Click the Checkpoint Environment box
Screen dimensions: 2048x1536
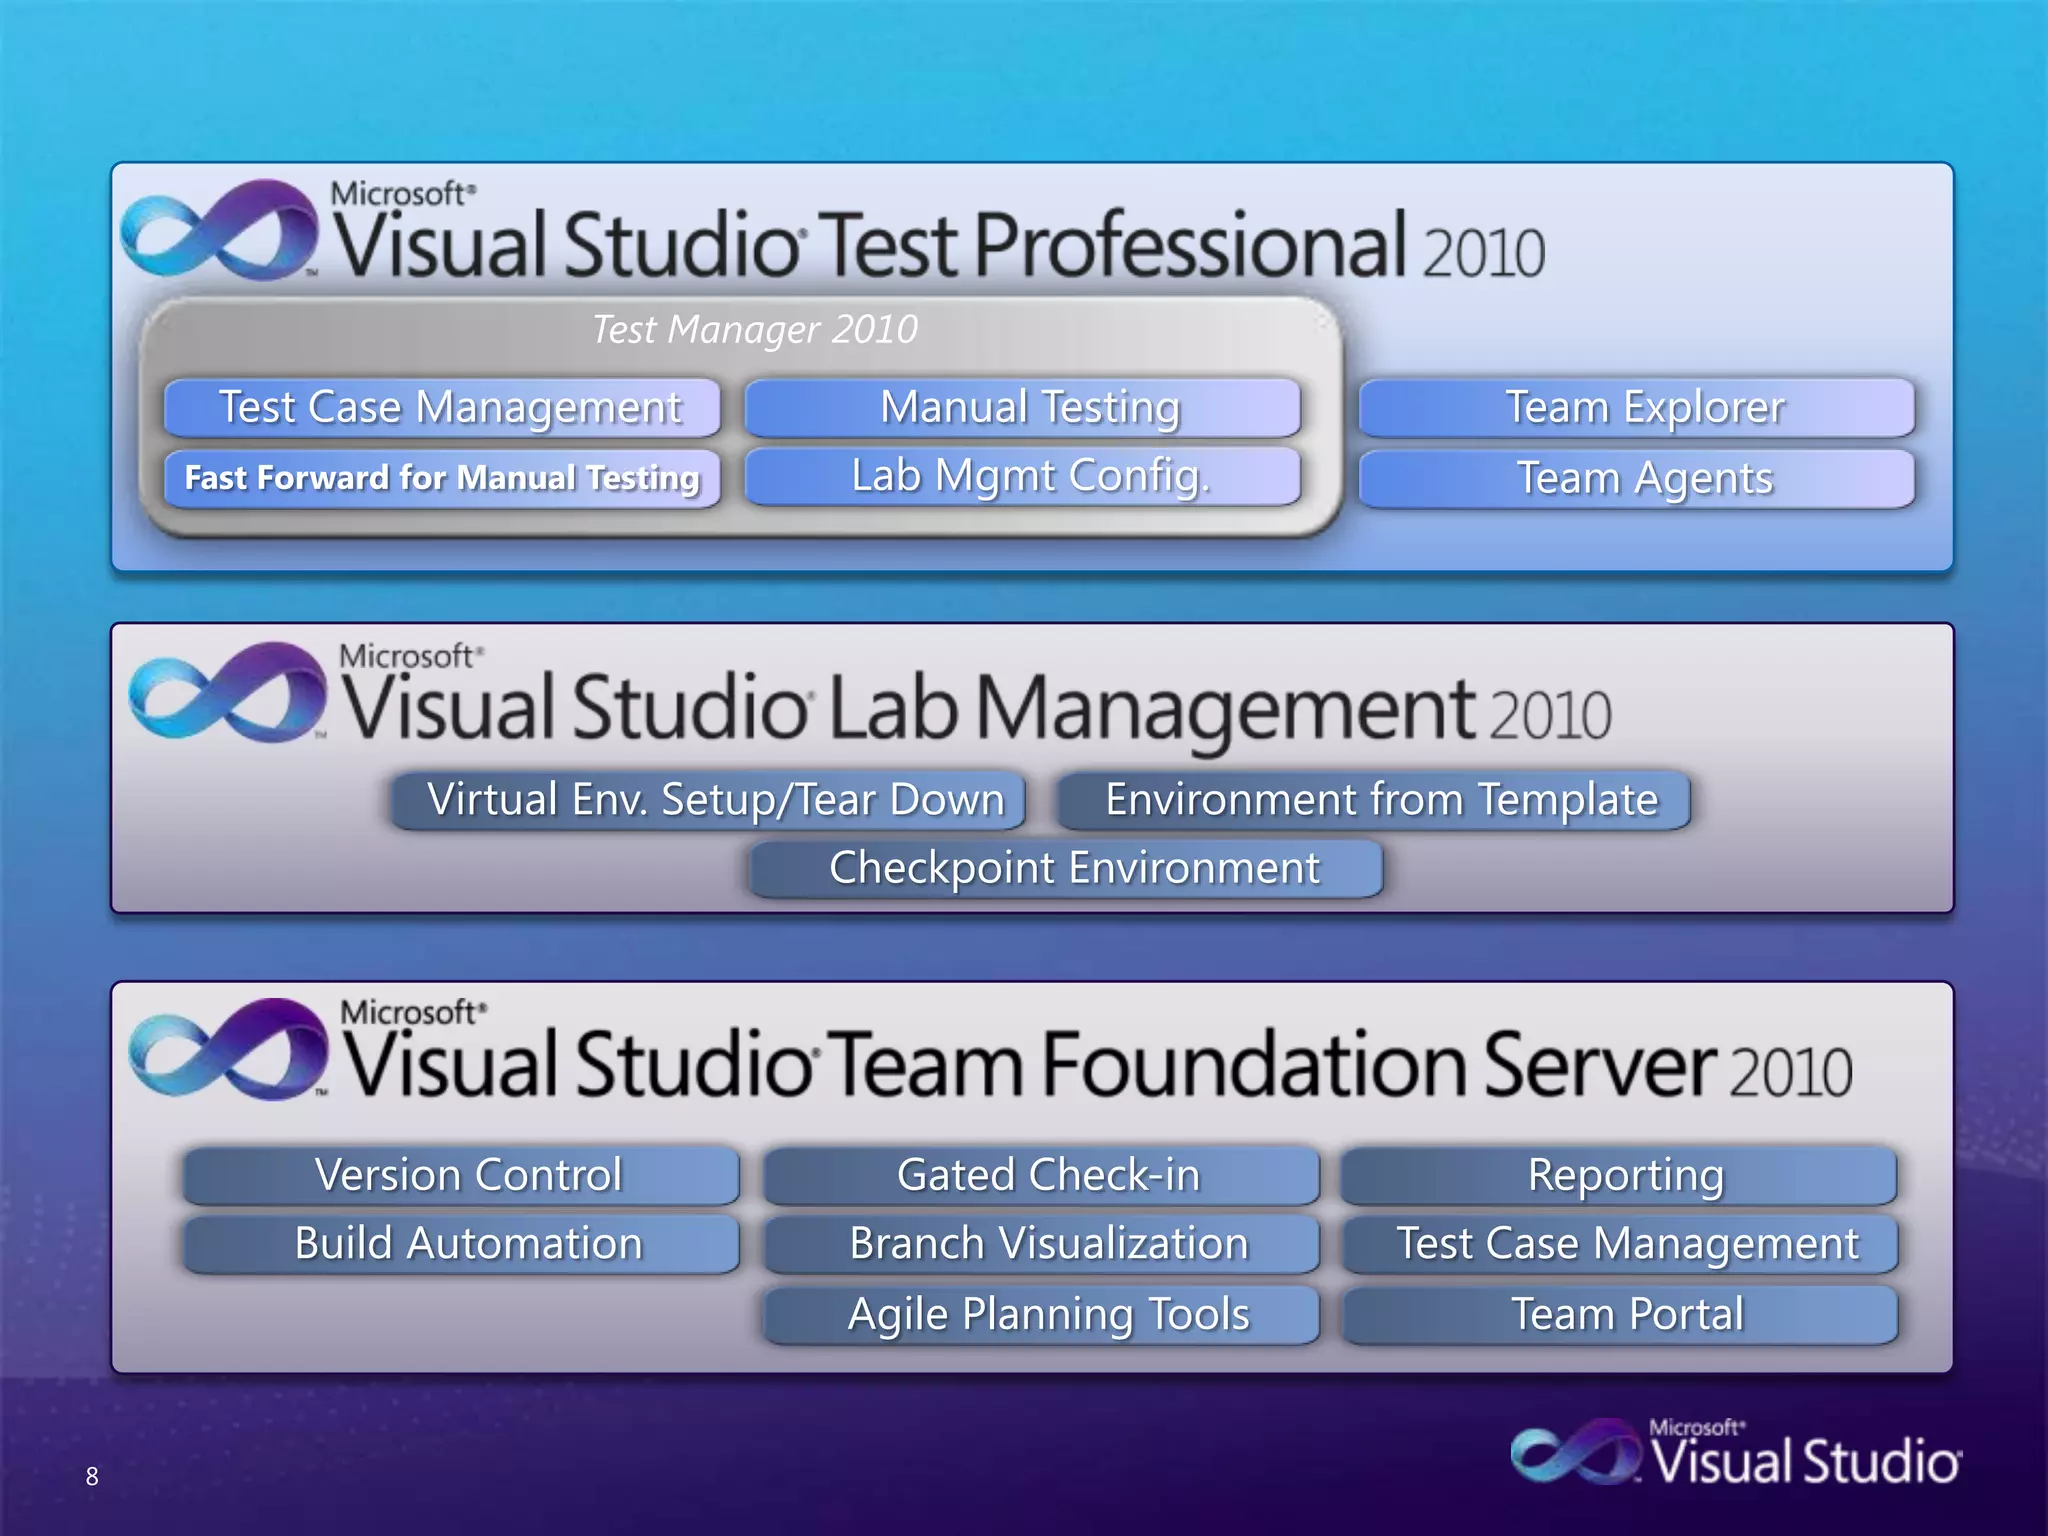1066,868
